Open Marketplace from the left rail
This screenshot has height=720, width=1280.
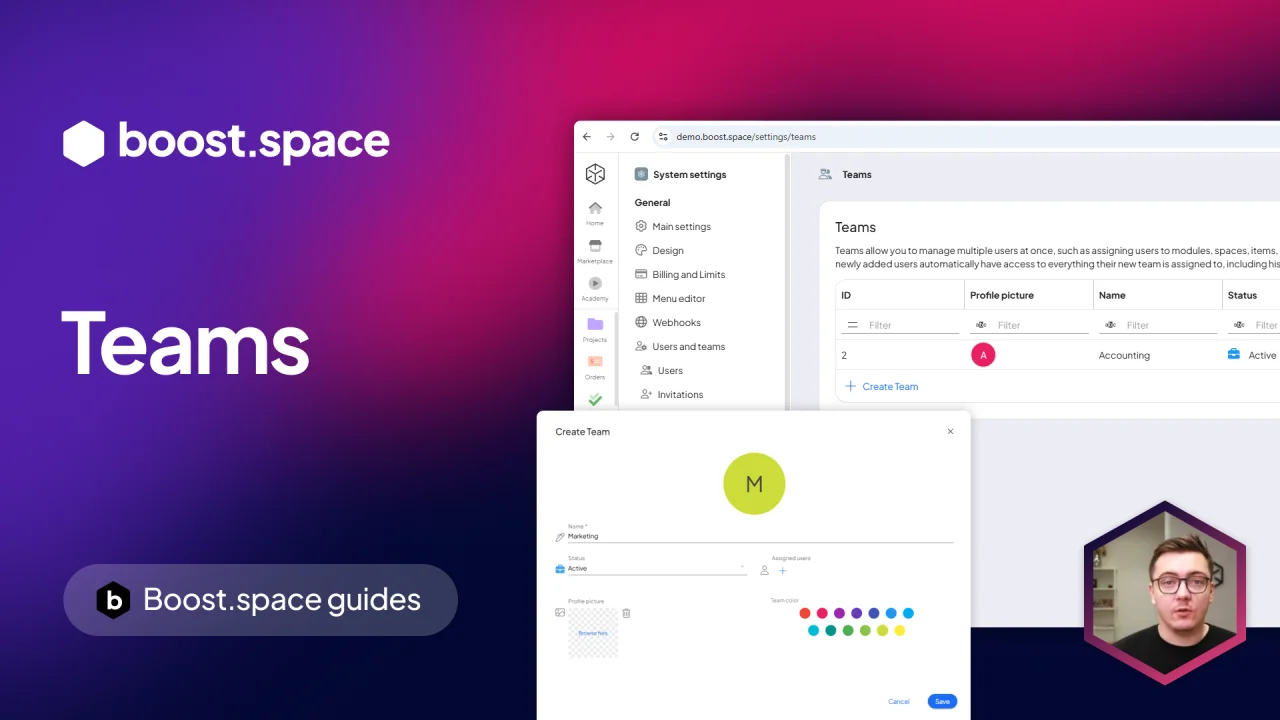coord(595,251)
